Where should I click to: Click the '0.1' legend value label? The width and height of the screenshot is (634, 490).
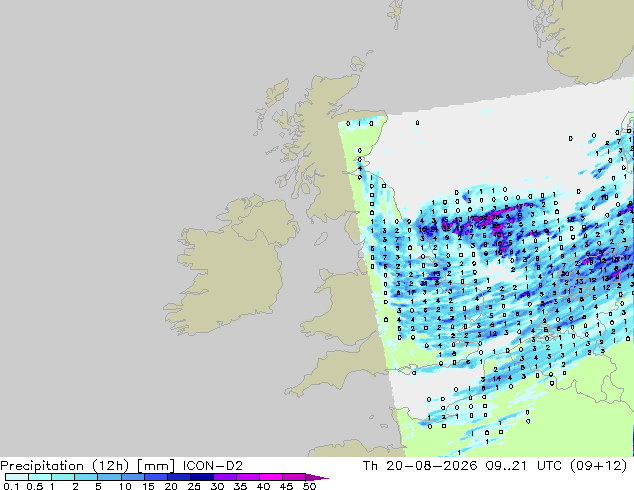pos(11,486)
